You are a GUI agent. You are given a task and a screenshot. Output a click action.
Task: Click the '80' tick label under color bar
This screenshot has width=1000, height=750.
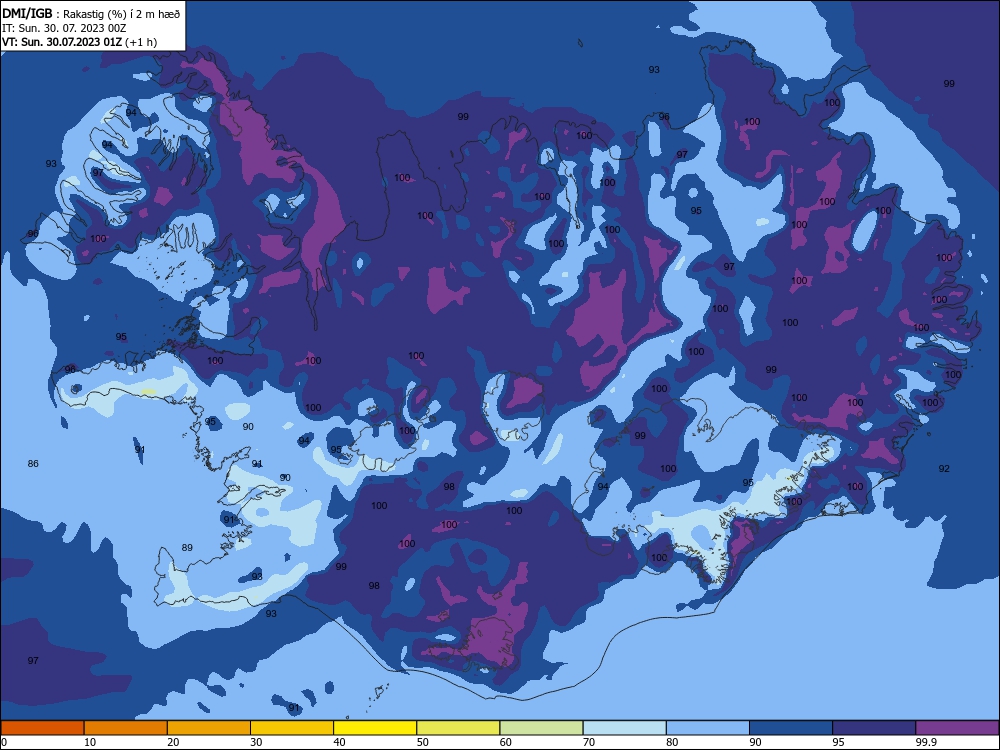[x=672, y=742]
